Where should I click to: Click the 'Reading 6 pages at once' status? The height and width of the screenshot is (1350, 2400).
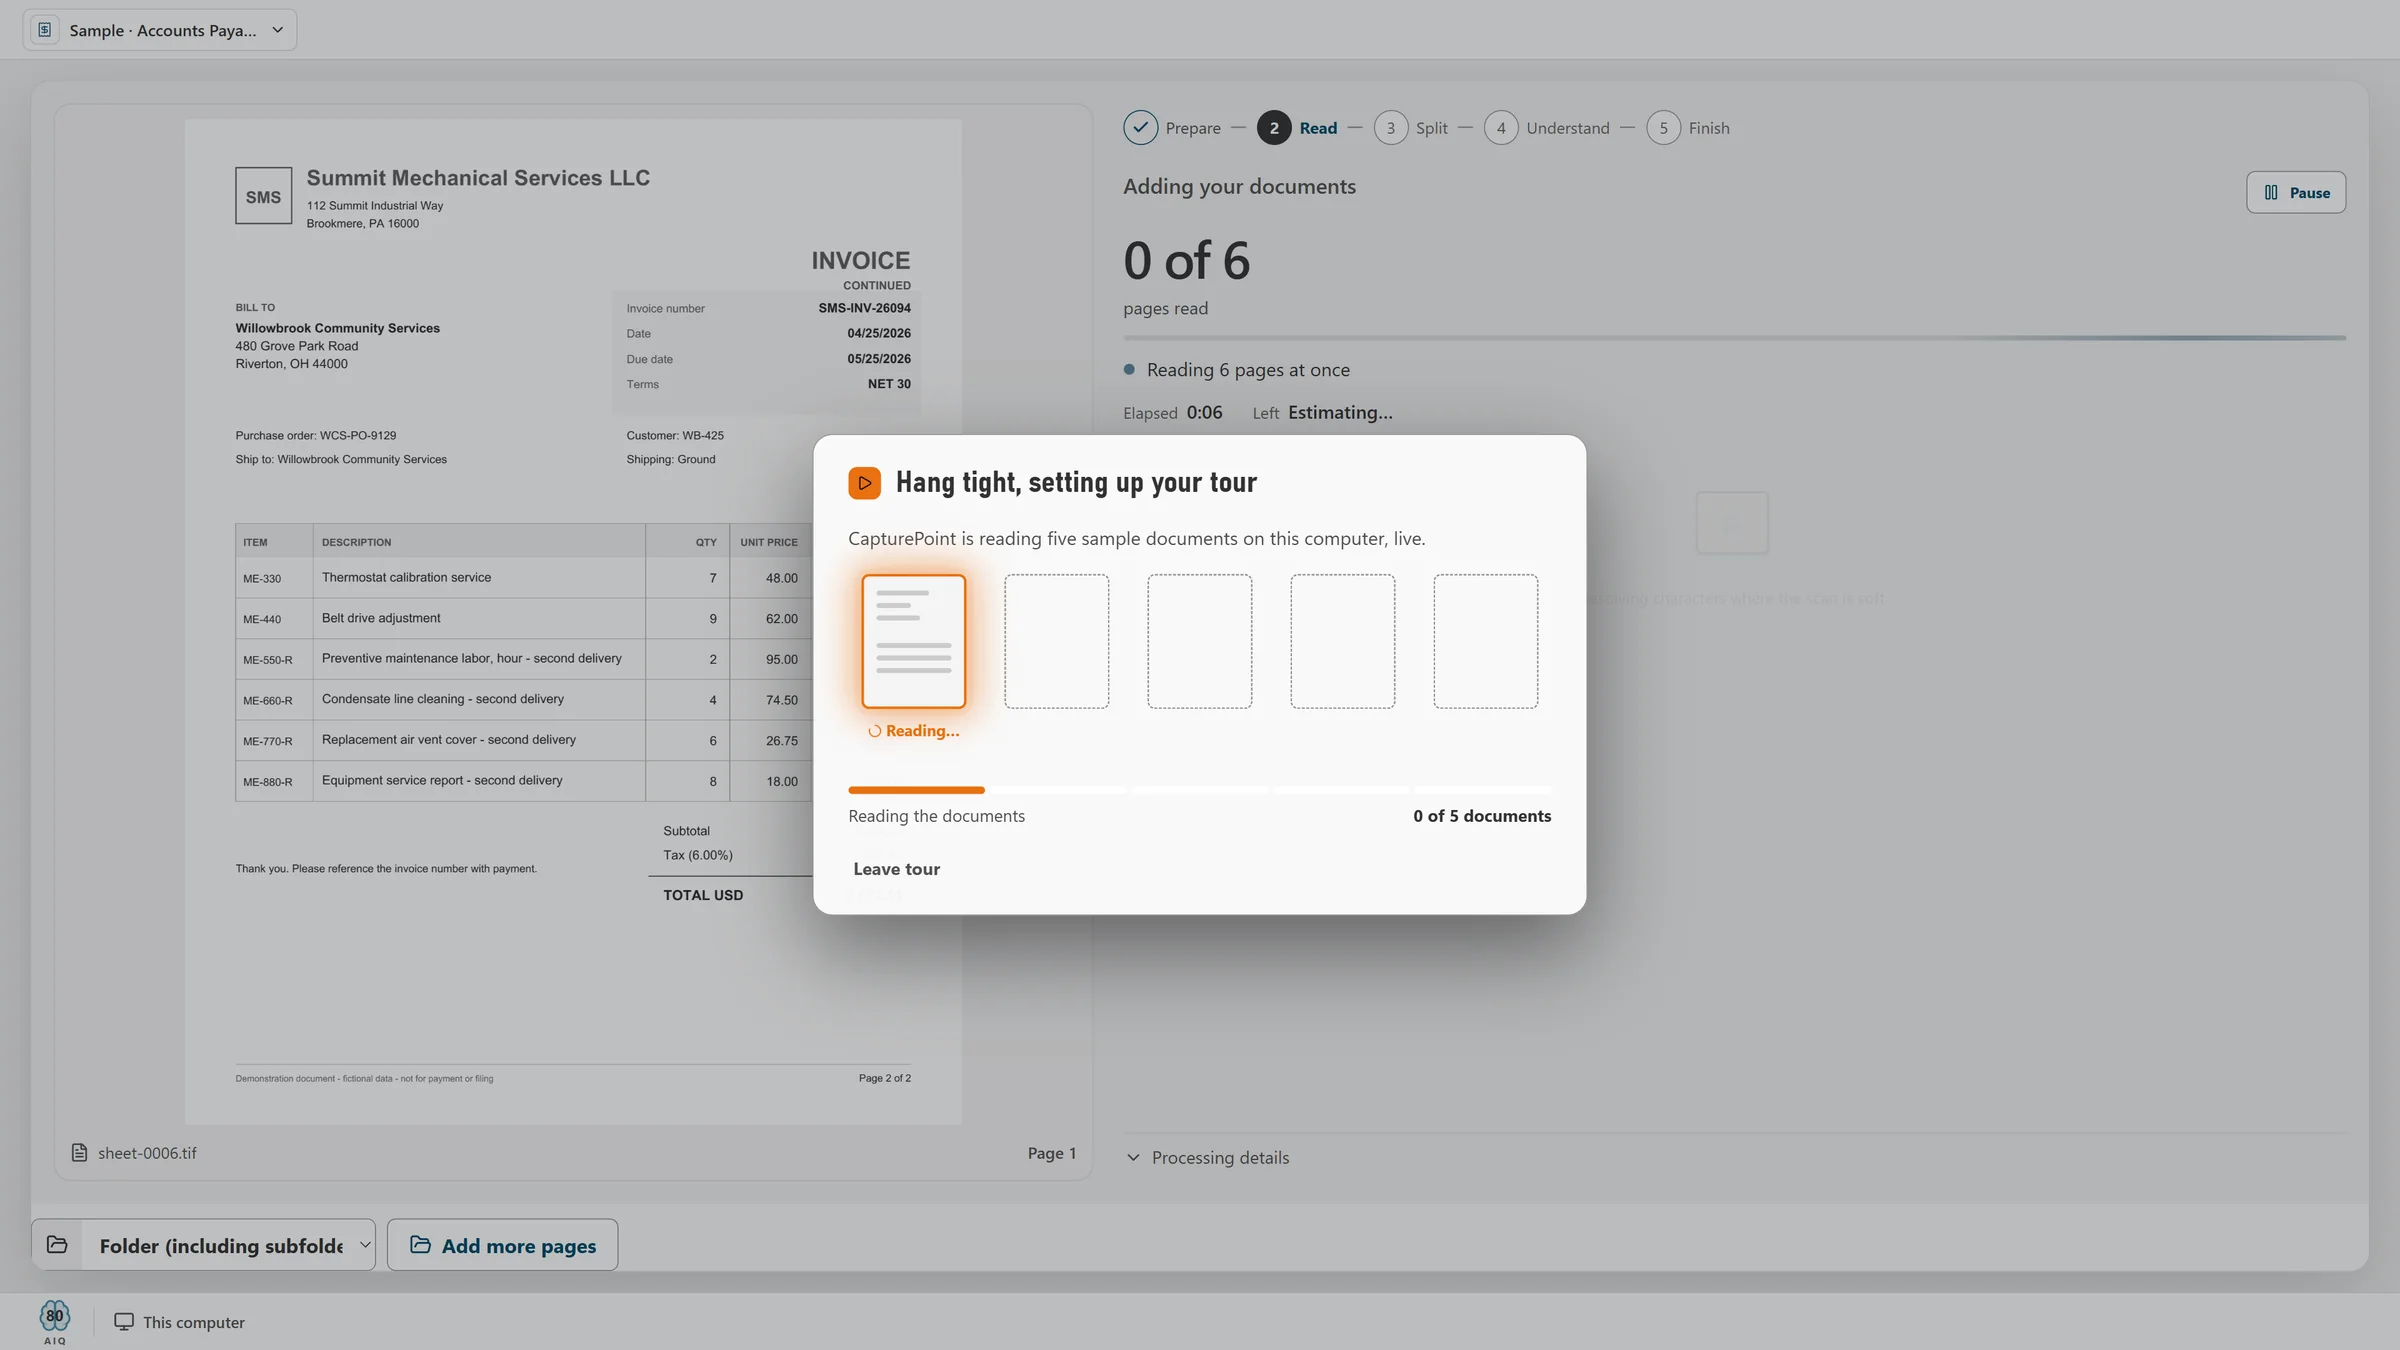[x=1248, y=370]
